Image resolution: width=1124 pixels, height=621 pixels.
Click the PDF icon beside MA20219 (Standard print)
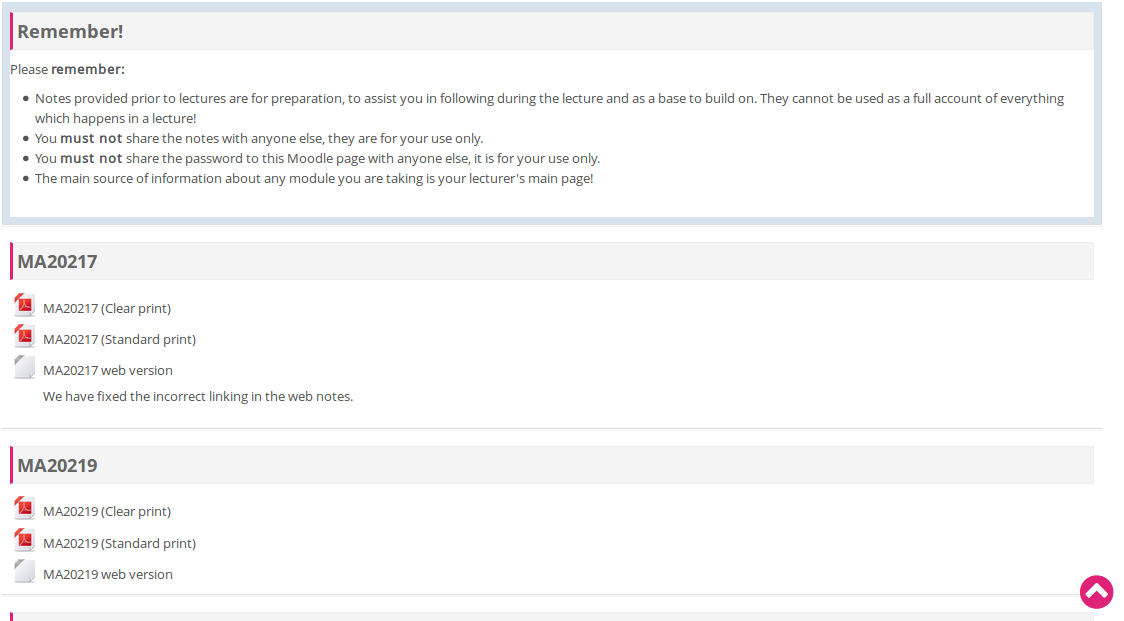coord(25,541)
